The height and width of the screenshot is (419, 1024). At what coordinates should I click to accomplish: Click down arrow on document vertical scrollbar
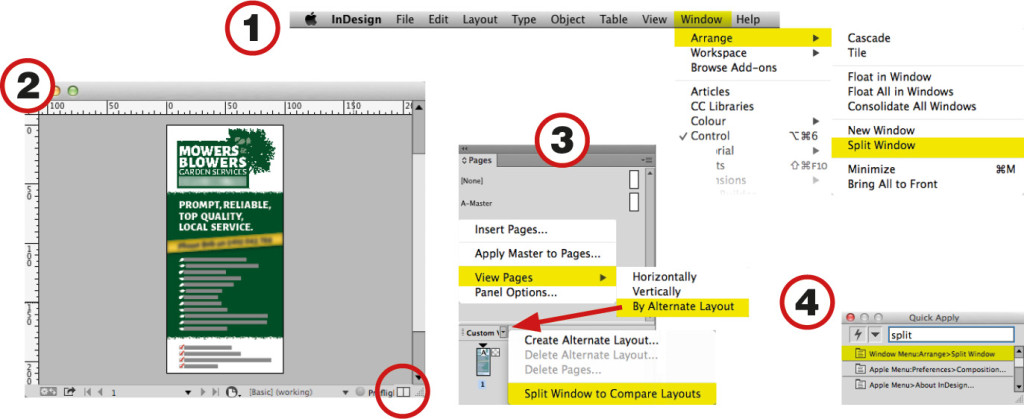419,377
